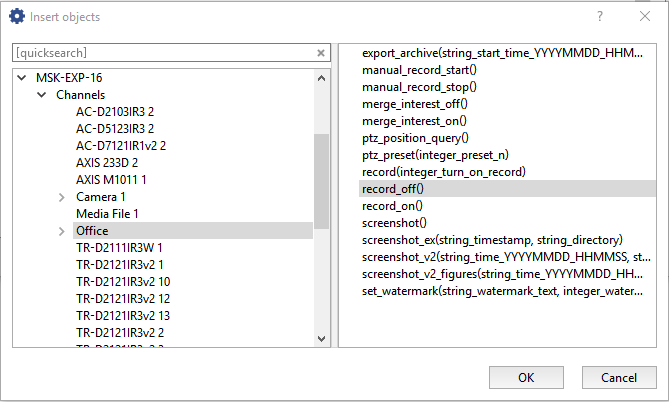Select the manual_record_start() function
Screen dimensions: 669x402
(x=419, y=69)
